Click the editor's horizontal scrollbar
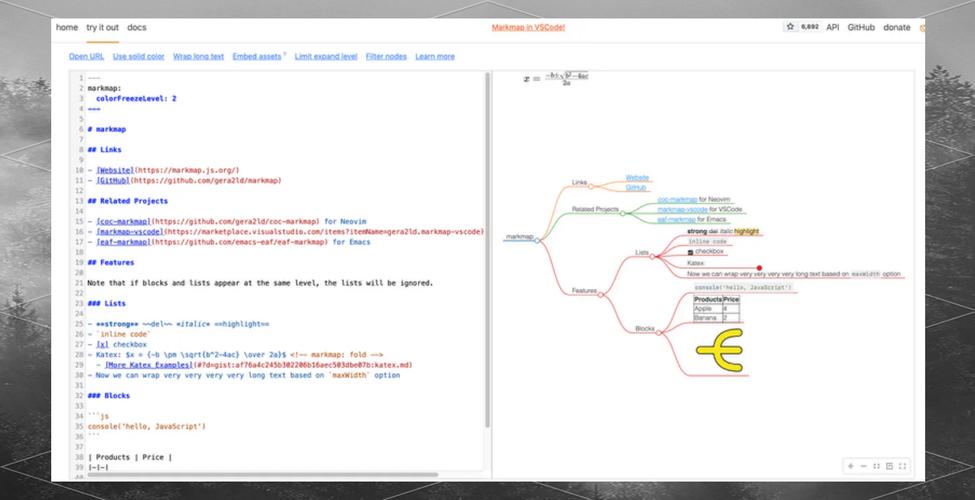This screenshot has width=975, height=500. tap(262, 475)
